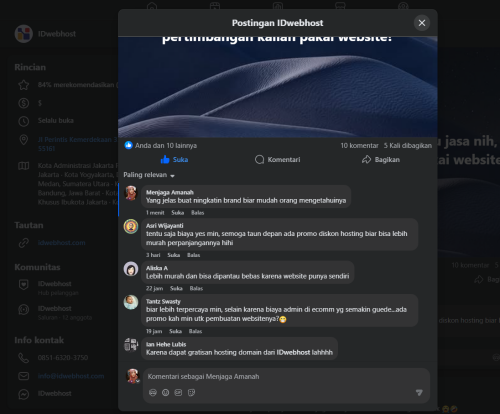
Task: Open info@idwebhost.com email link
Action: coord(71,376)
